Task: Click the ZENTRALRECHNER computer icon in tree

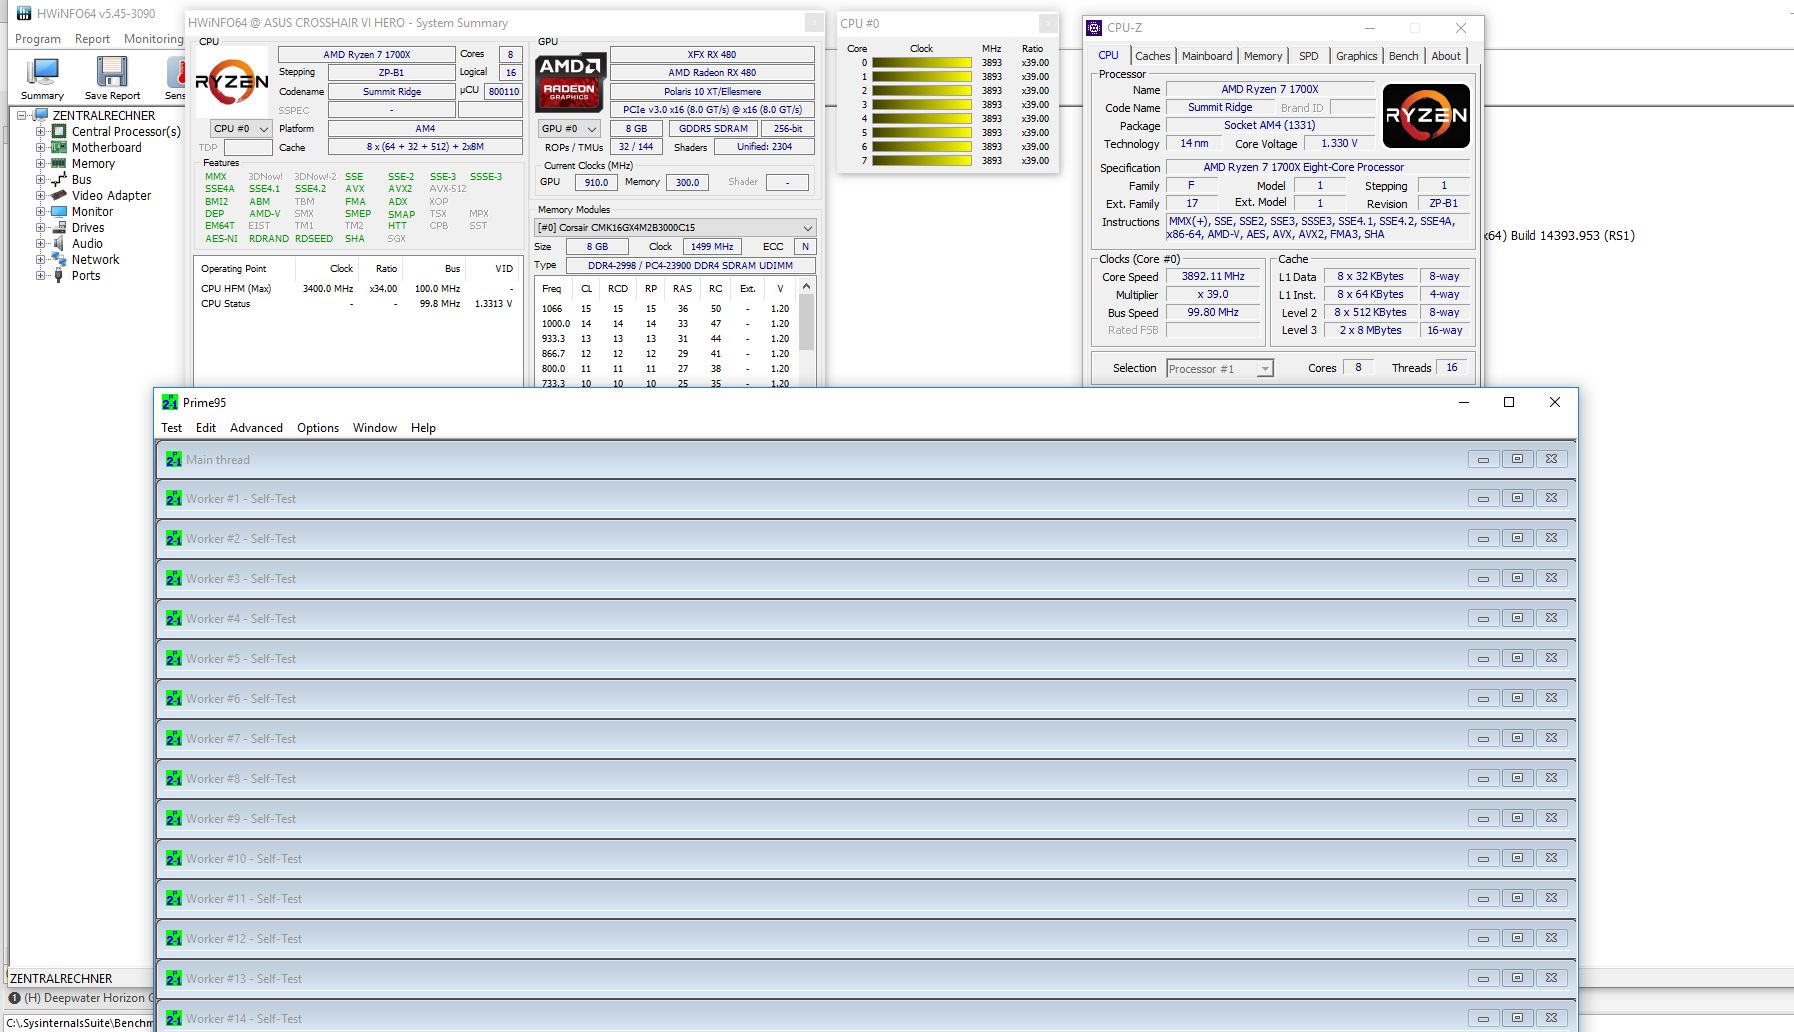Action: click(41, 115)
